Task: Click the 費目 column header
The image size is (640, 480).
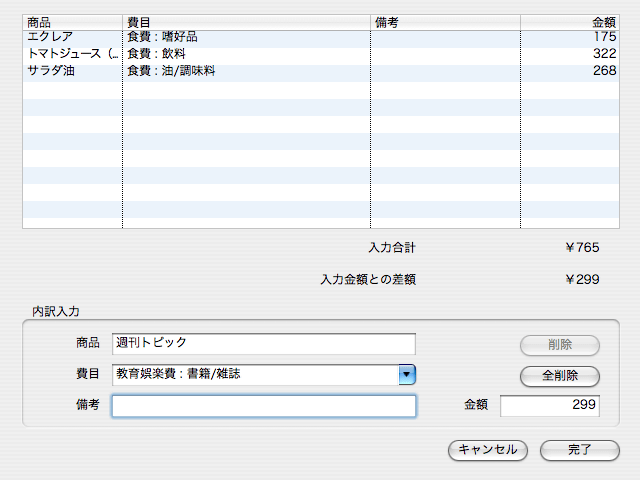Action: pyautogui.click(x=246, y=21)
